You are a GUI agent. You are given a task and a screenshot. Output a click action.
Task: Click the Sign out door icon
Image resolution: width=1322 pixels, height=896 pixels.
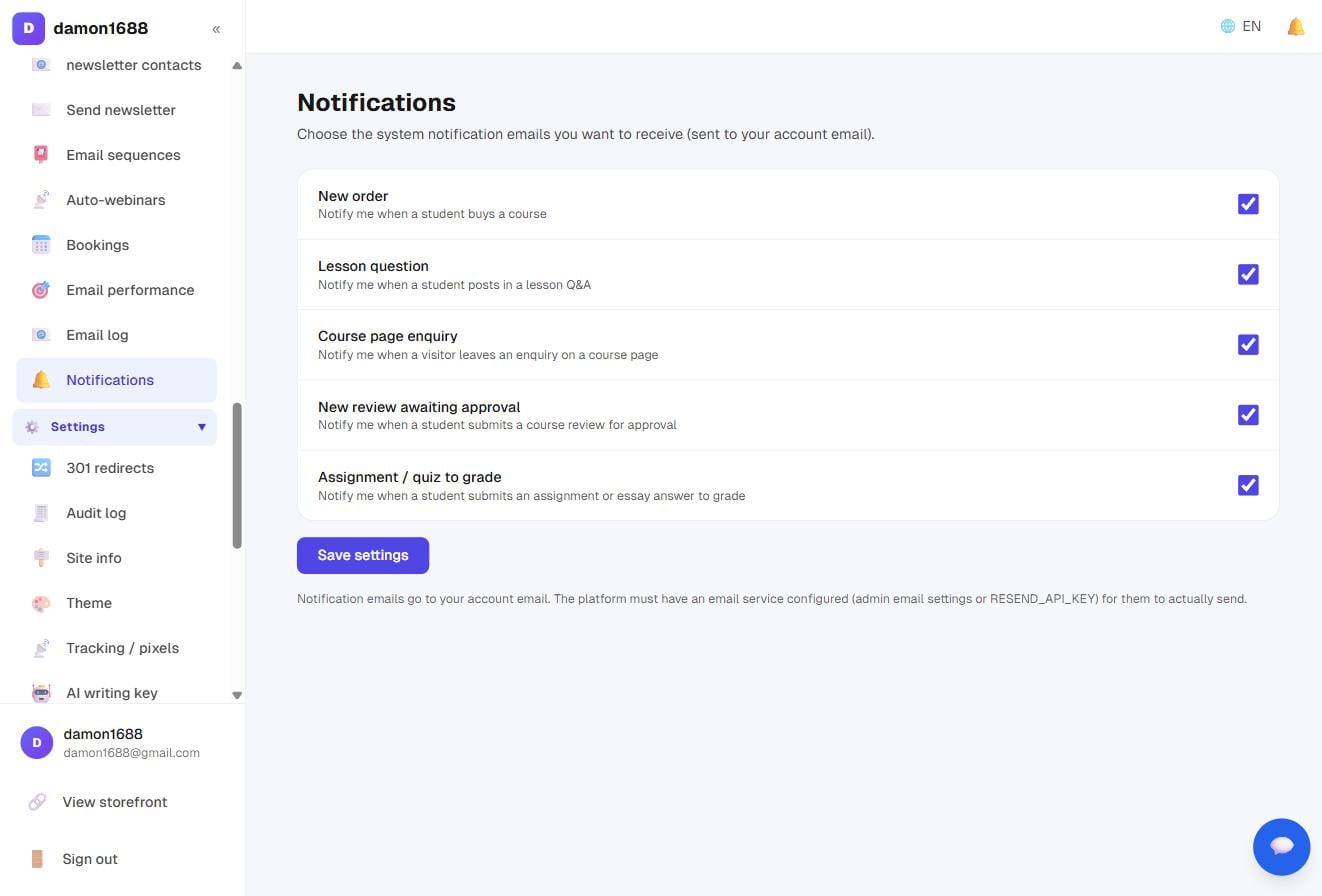37,859
